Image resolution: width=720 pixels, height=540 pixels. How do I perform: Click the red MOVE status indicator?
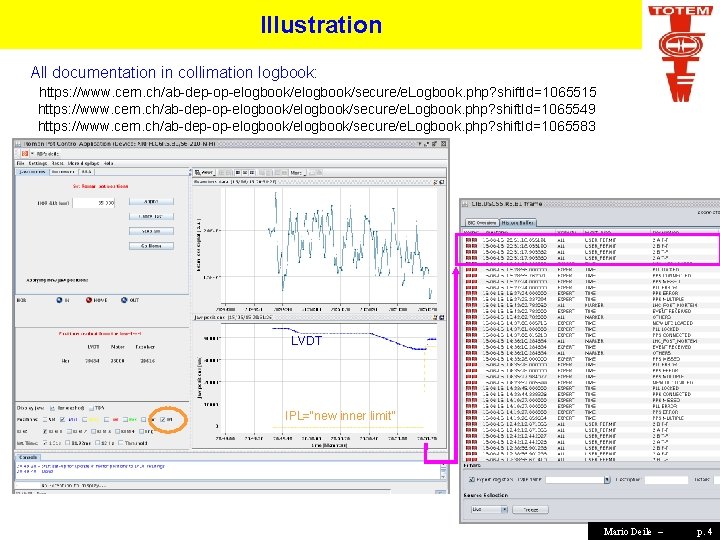point(89,300)
